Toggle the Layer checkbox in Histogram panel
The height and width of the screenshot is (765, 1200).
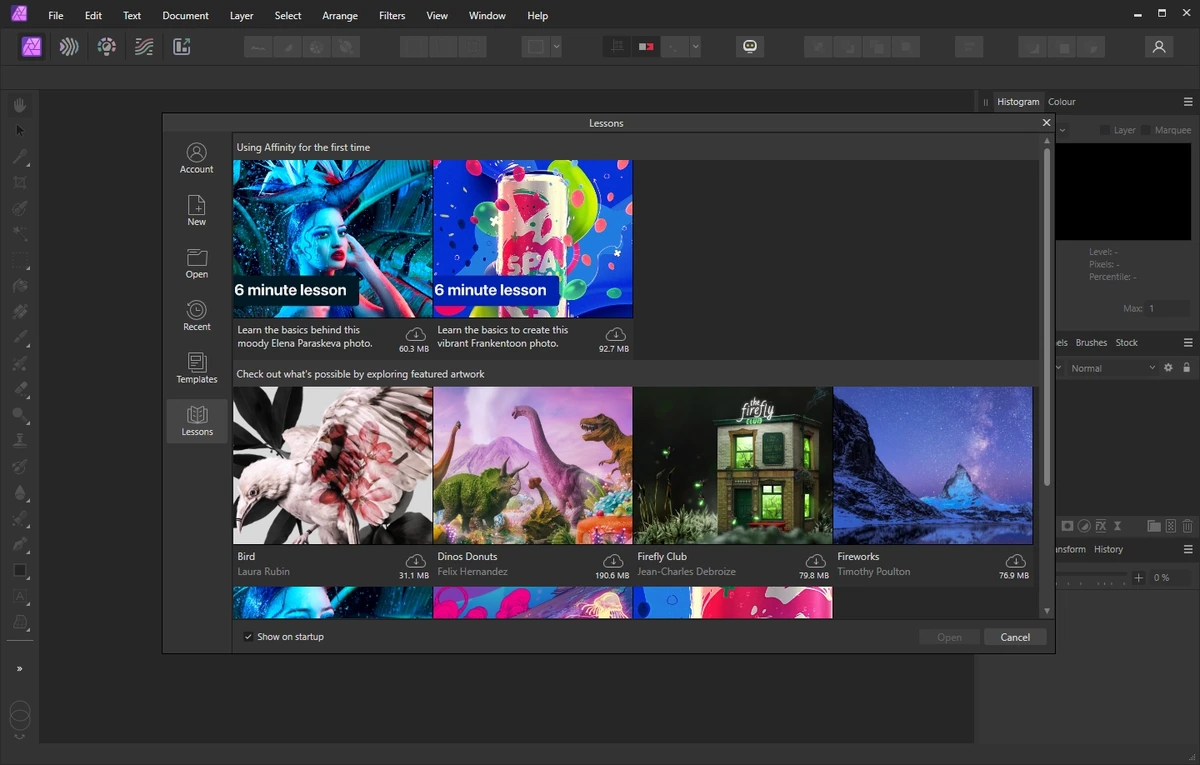coord(1105,130)
